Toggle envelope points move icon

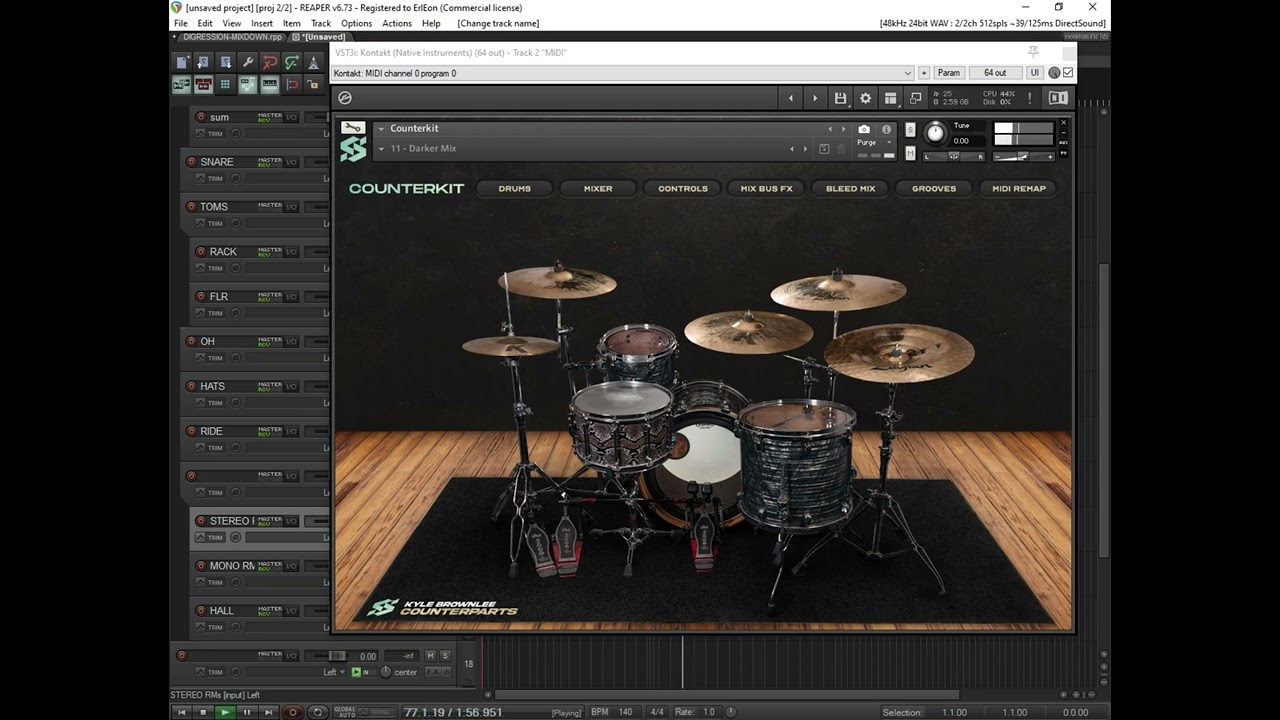point(247,85)
